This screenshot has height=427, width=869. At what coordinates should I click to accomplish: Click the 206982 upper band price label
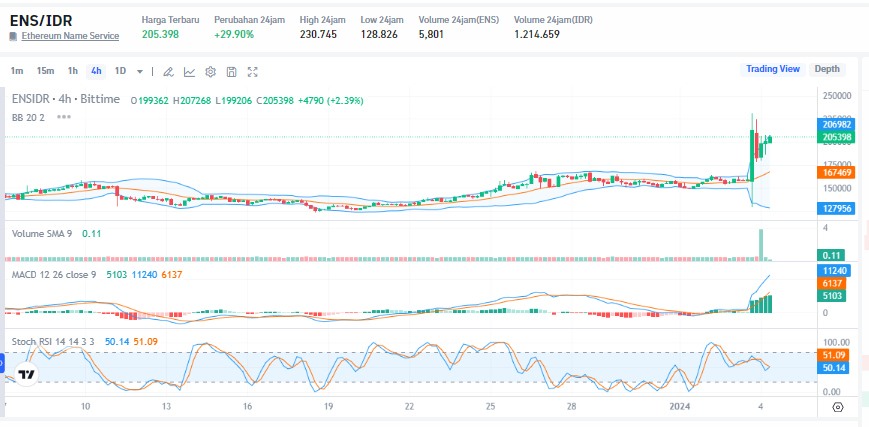[x=836, y=125]
